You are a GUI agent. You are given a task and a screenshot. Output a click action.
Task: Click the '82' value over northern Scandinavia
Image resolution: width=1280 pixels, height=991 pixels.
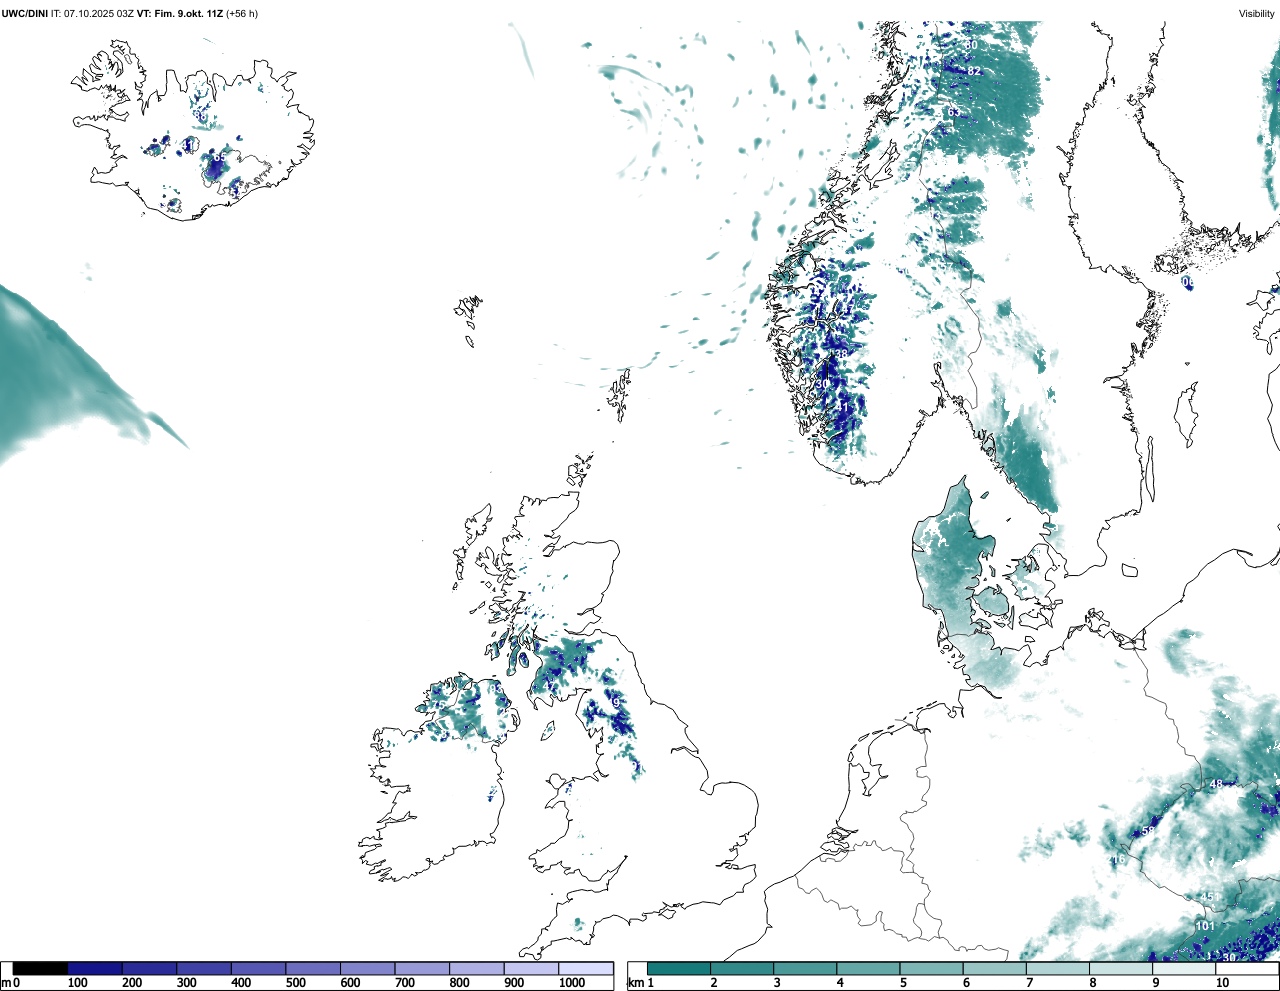pyautogui.click(x=974, y=72)
